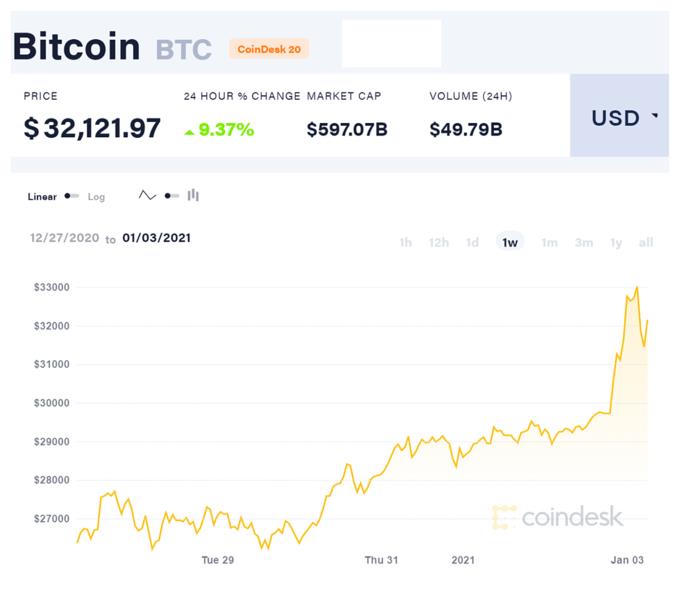Click the candlestick chart type icon
Viewport: 679px width, 610px height.
[x=193, y=196]
